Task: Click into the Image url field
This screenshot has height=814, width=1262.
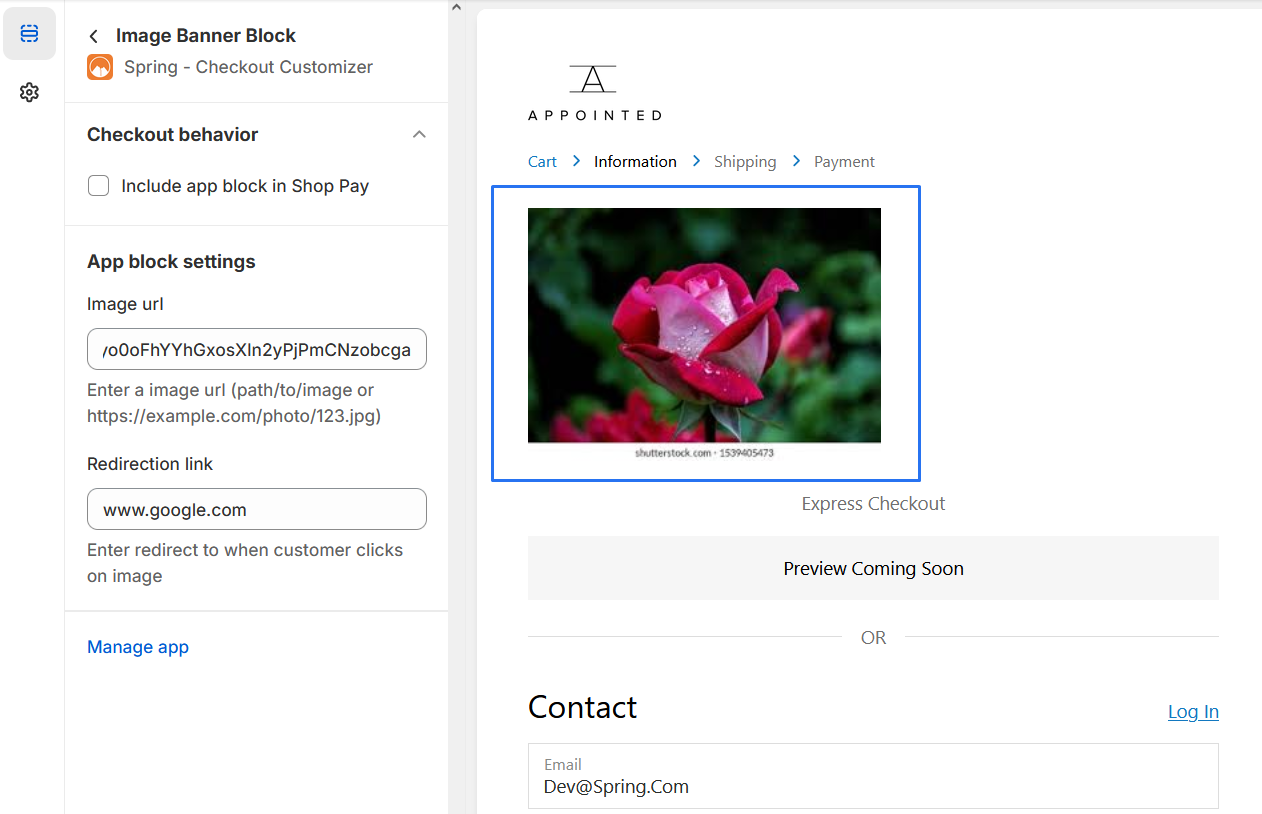Action: pyautogui.click(x=257, y=349)
